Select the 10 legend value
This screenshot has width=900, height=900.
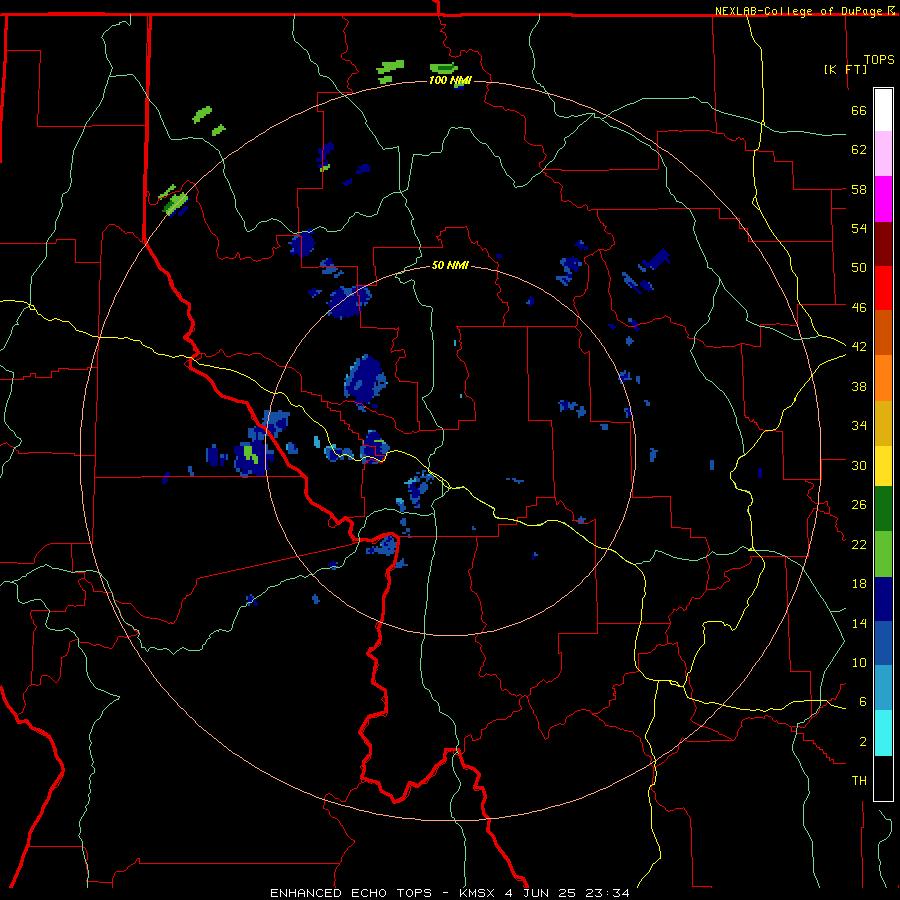[x=859, y=662]
